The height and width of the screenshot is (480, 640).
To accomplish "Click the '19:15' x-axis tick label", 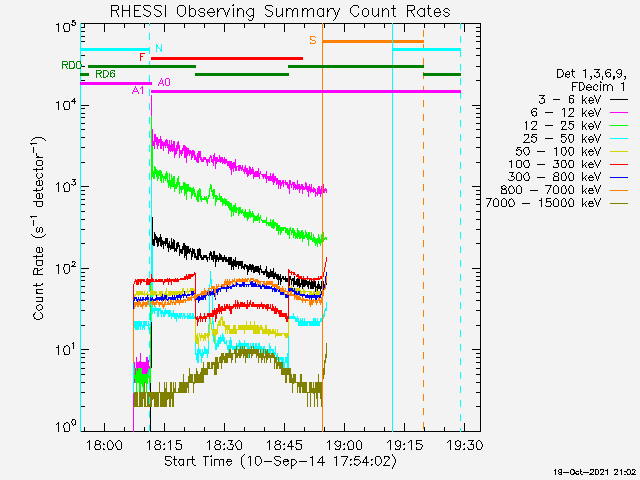I will [404, 445].
